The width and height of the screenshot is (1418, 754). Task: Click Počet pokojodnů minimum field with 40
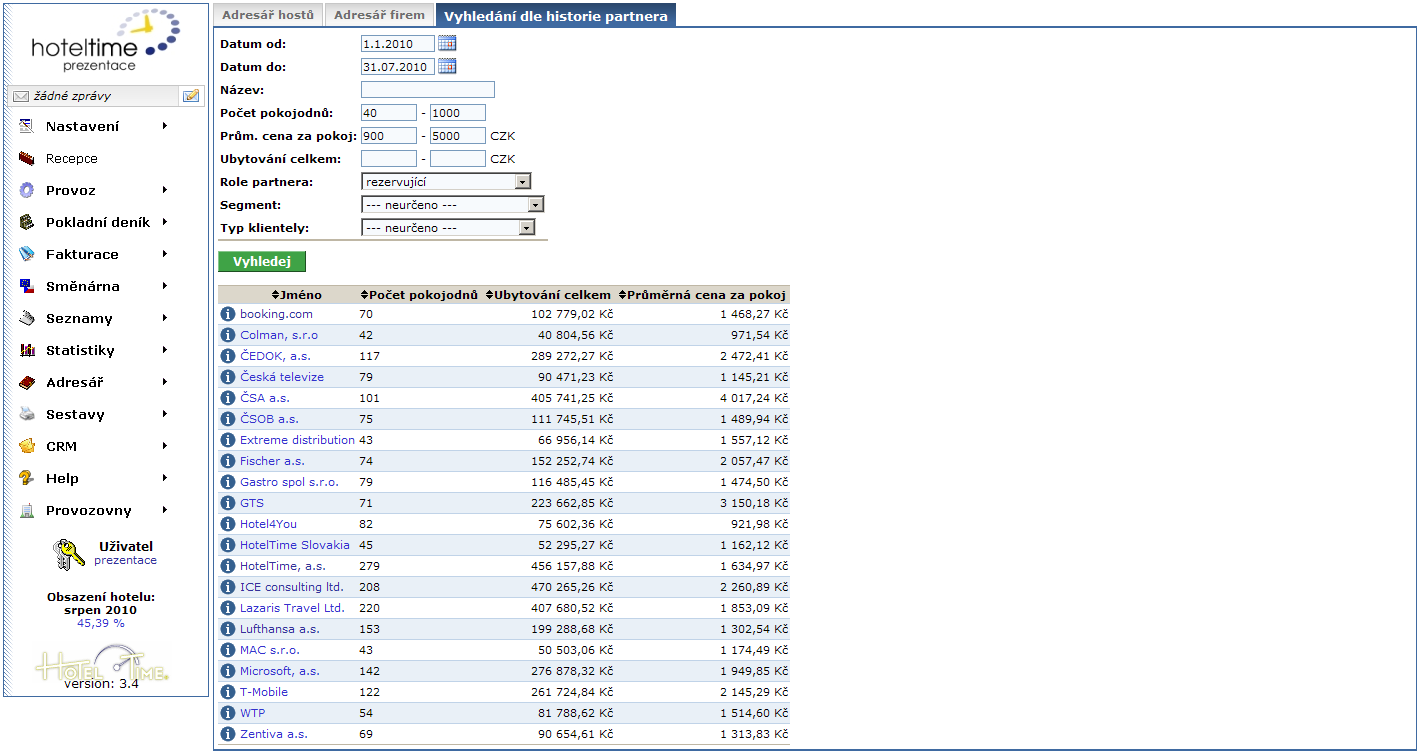pos(389,113)
